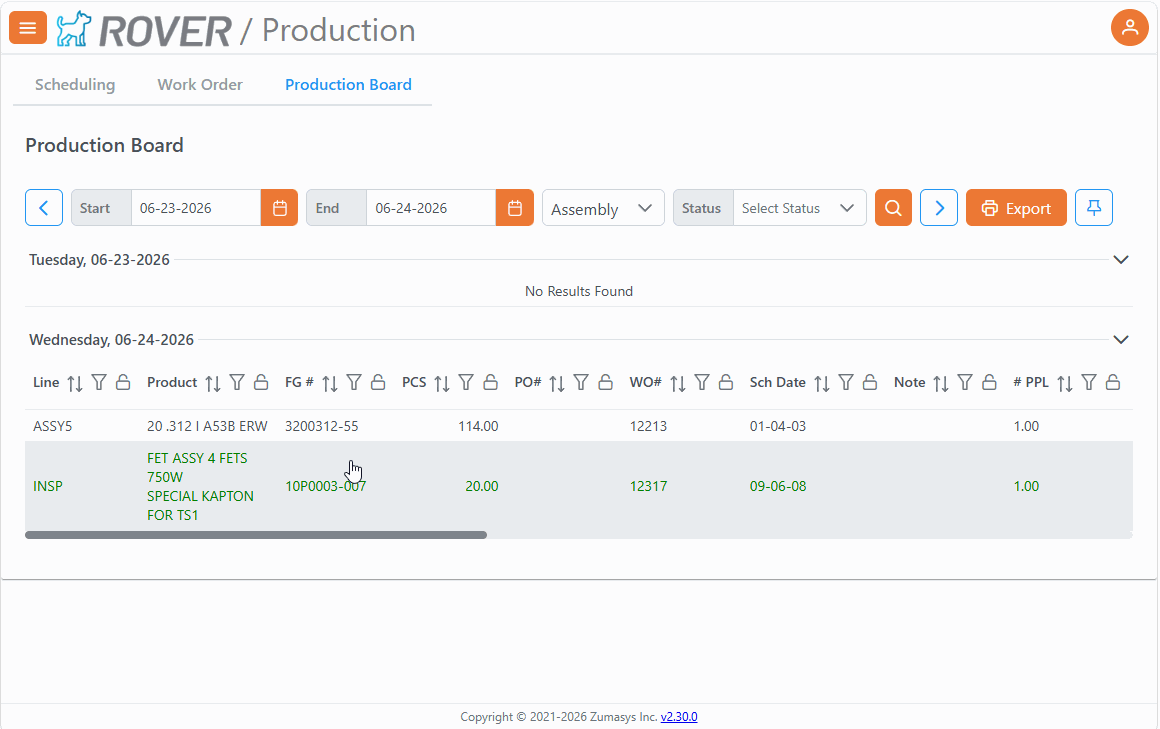Toggle lock on the FG # column

tap(378, 383)
